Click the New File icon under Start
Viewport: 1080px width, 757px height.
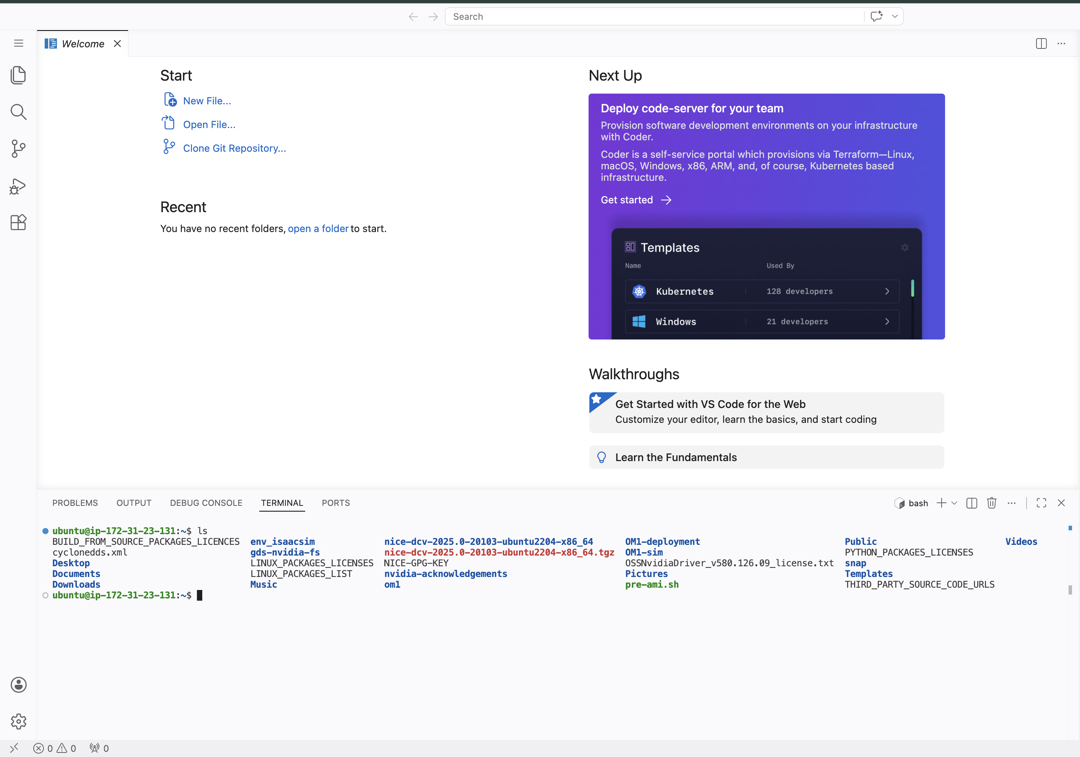tap(169, 100)
